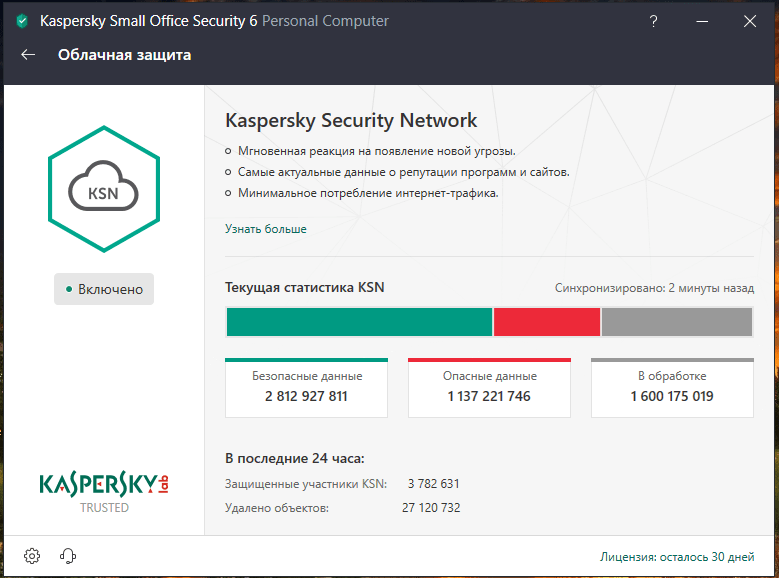779x578 pixels.
Task: Click the Kaspersky Lab Trusted logo
Action: [x=104, y=493]
